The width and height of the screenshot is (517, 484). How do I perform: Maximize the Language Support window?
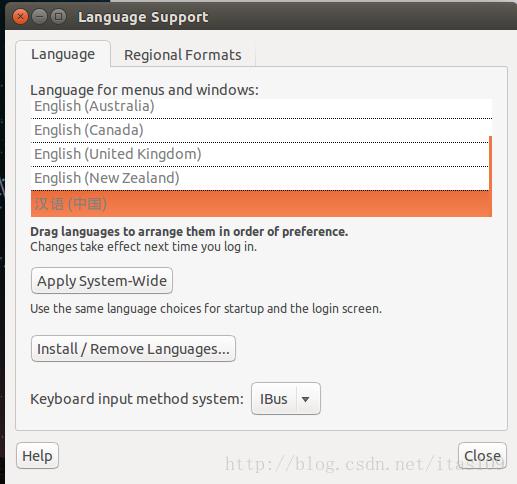coord(59,16)
